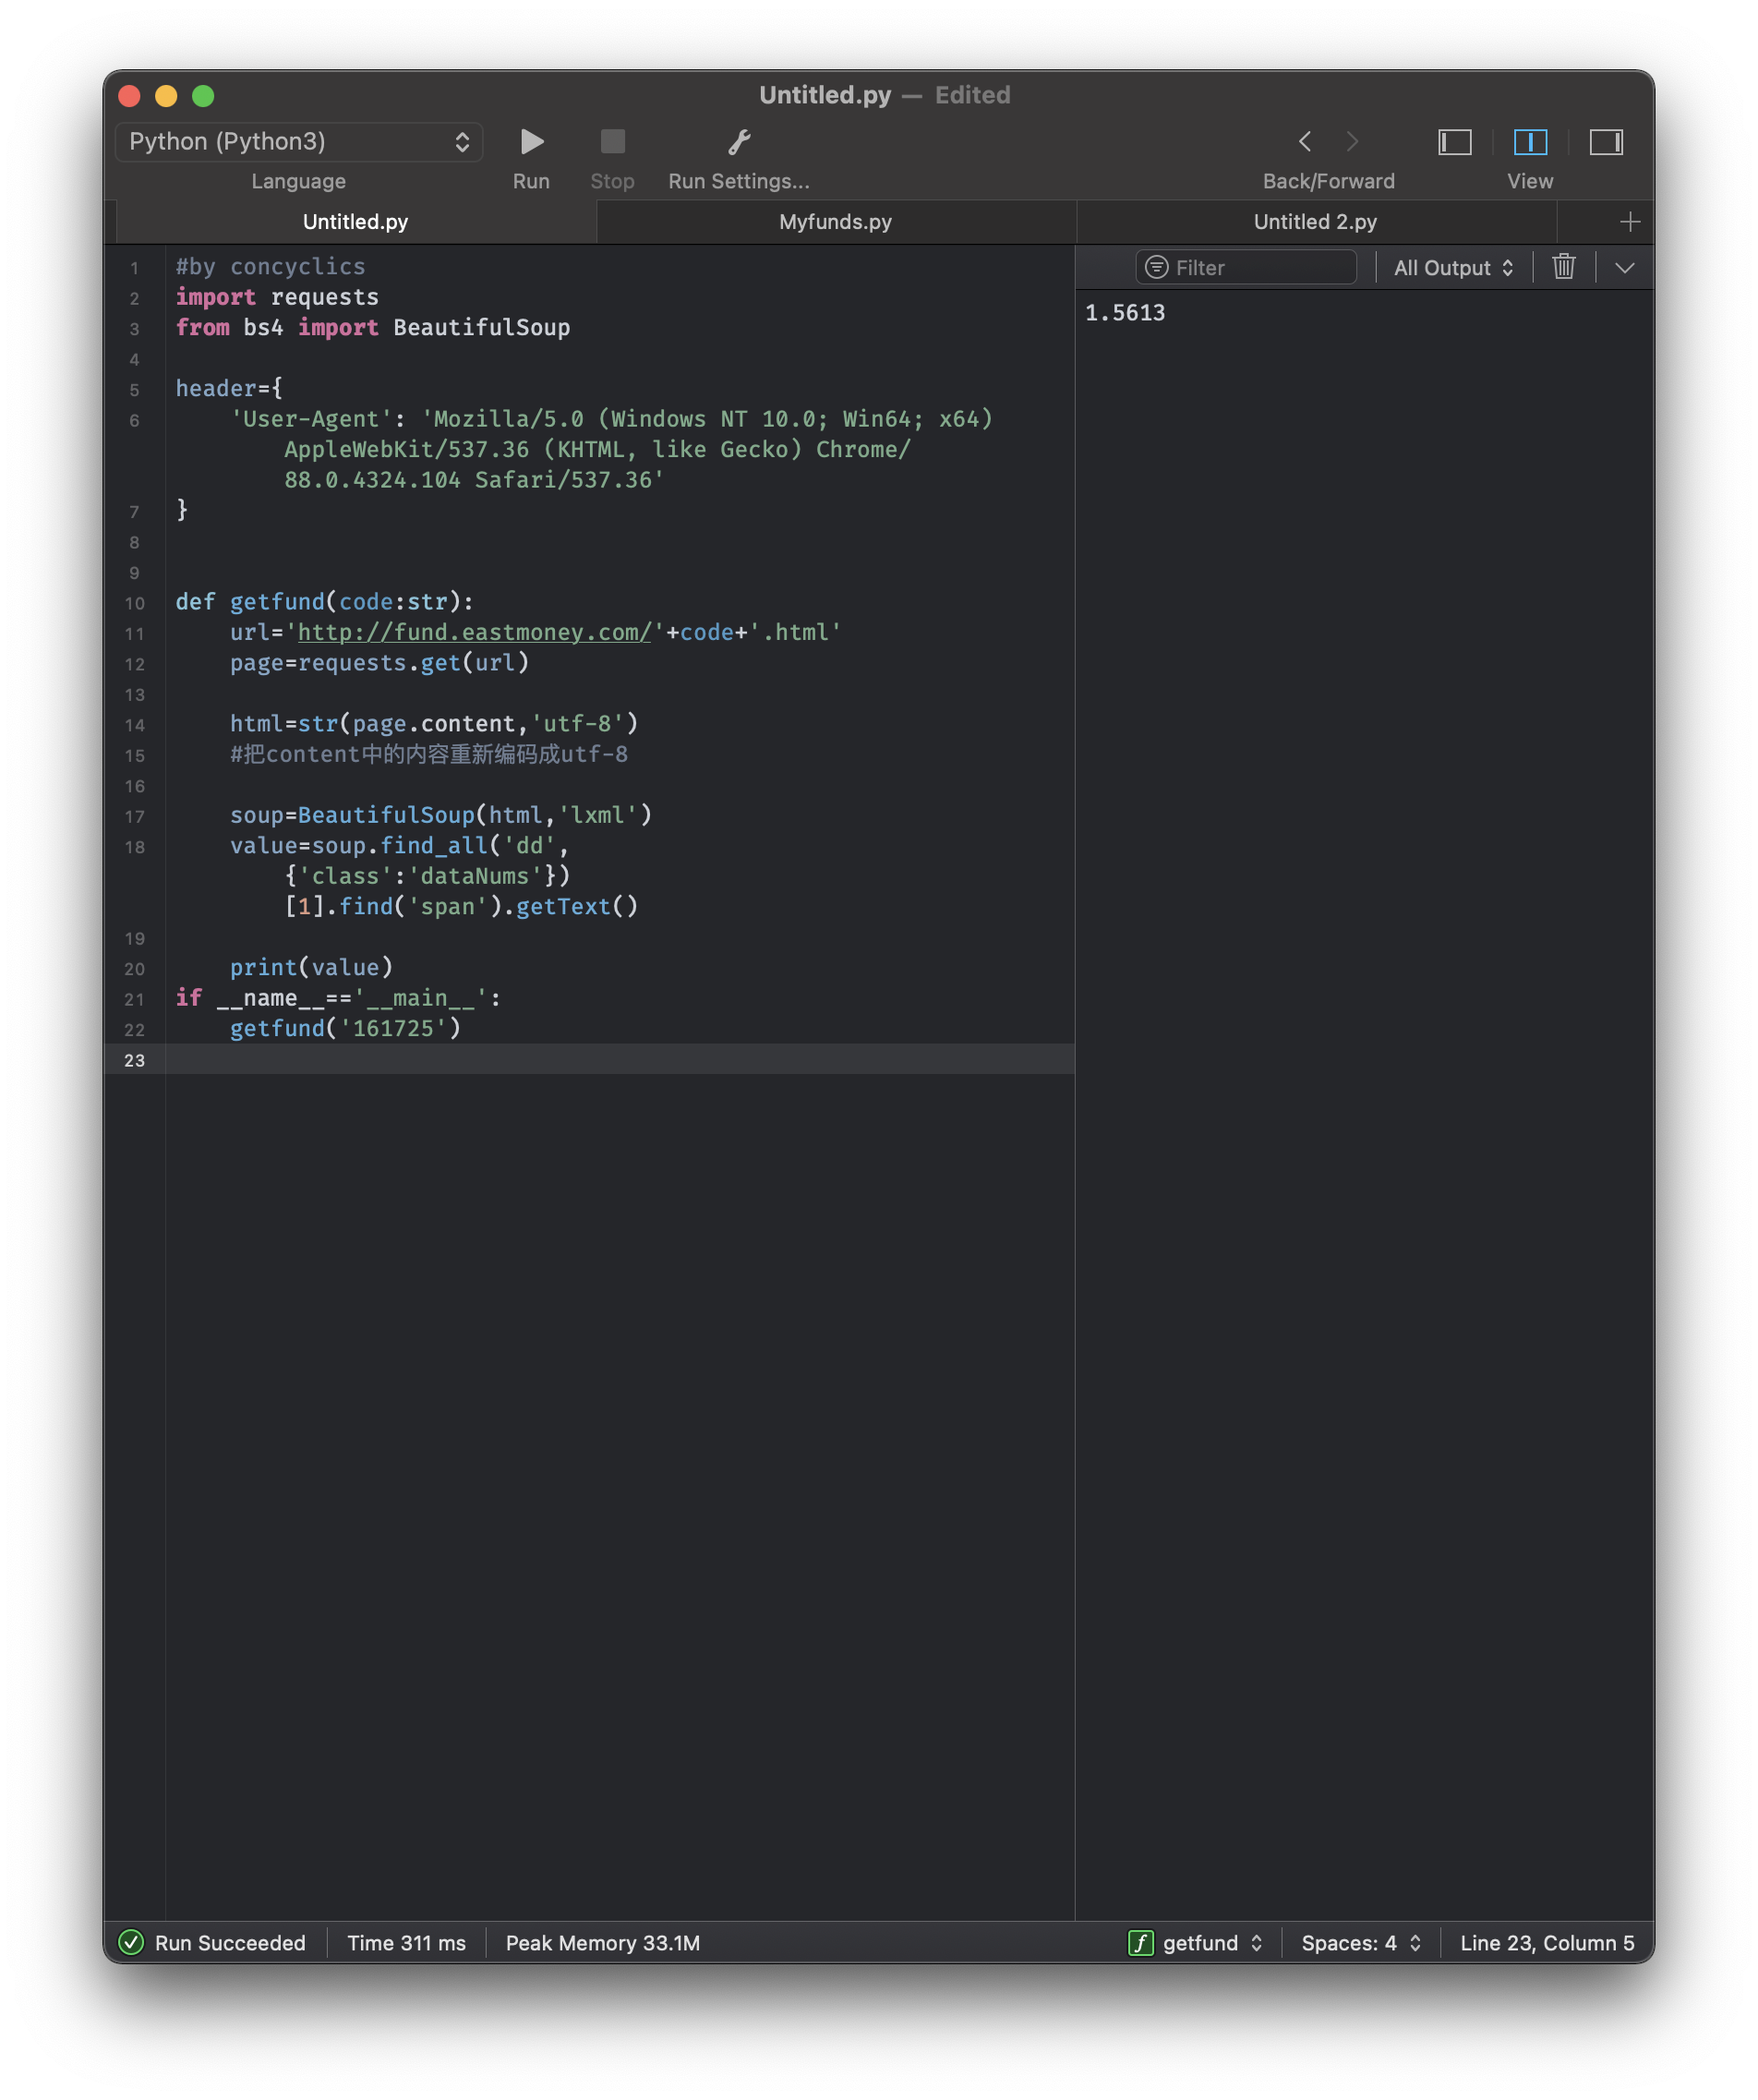Image resolution: width=1758 pixels, height=2100 pixels.
Task: Run the Python script
Action: click(x=532, y=142)
